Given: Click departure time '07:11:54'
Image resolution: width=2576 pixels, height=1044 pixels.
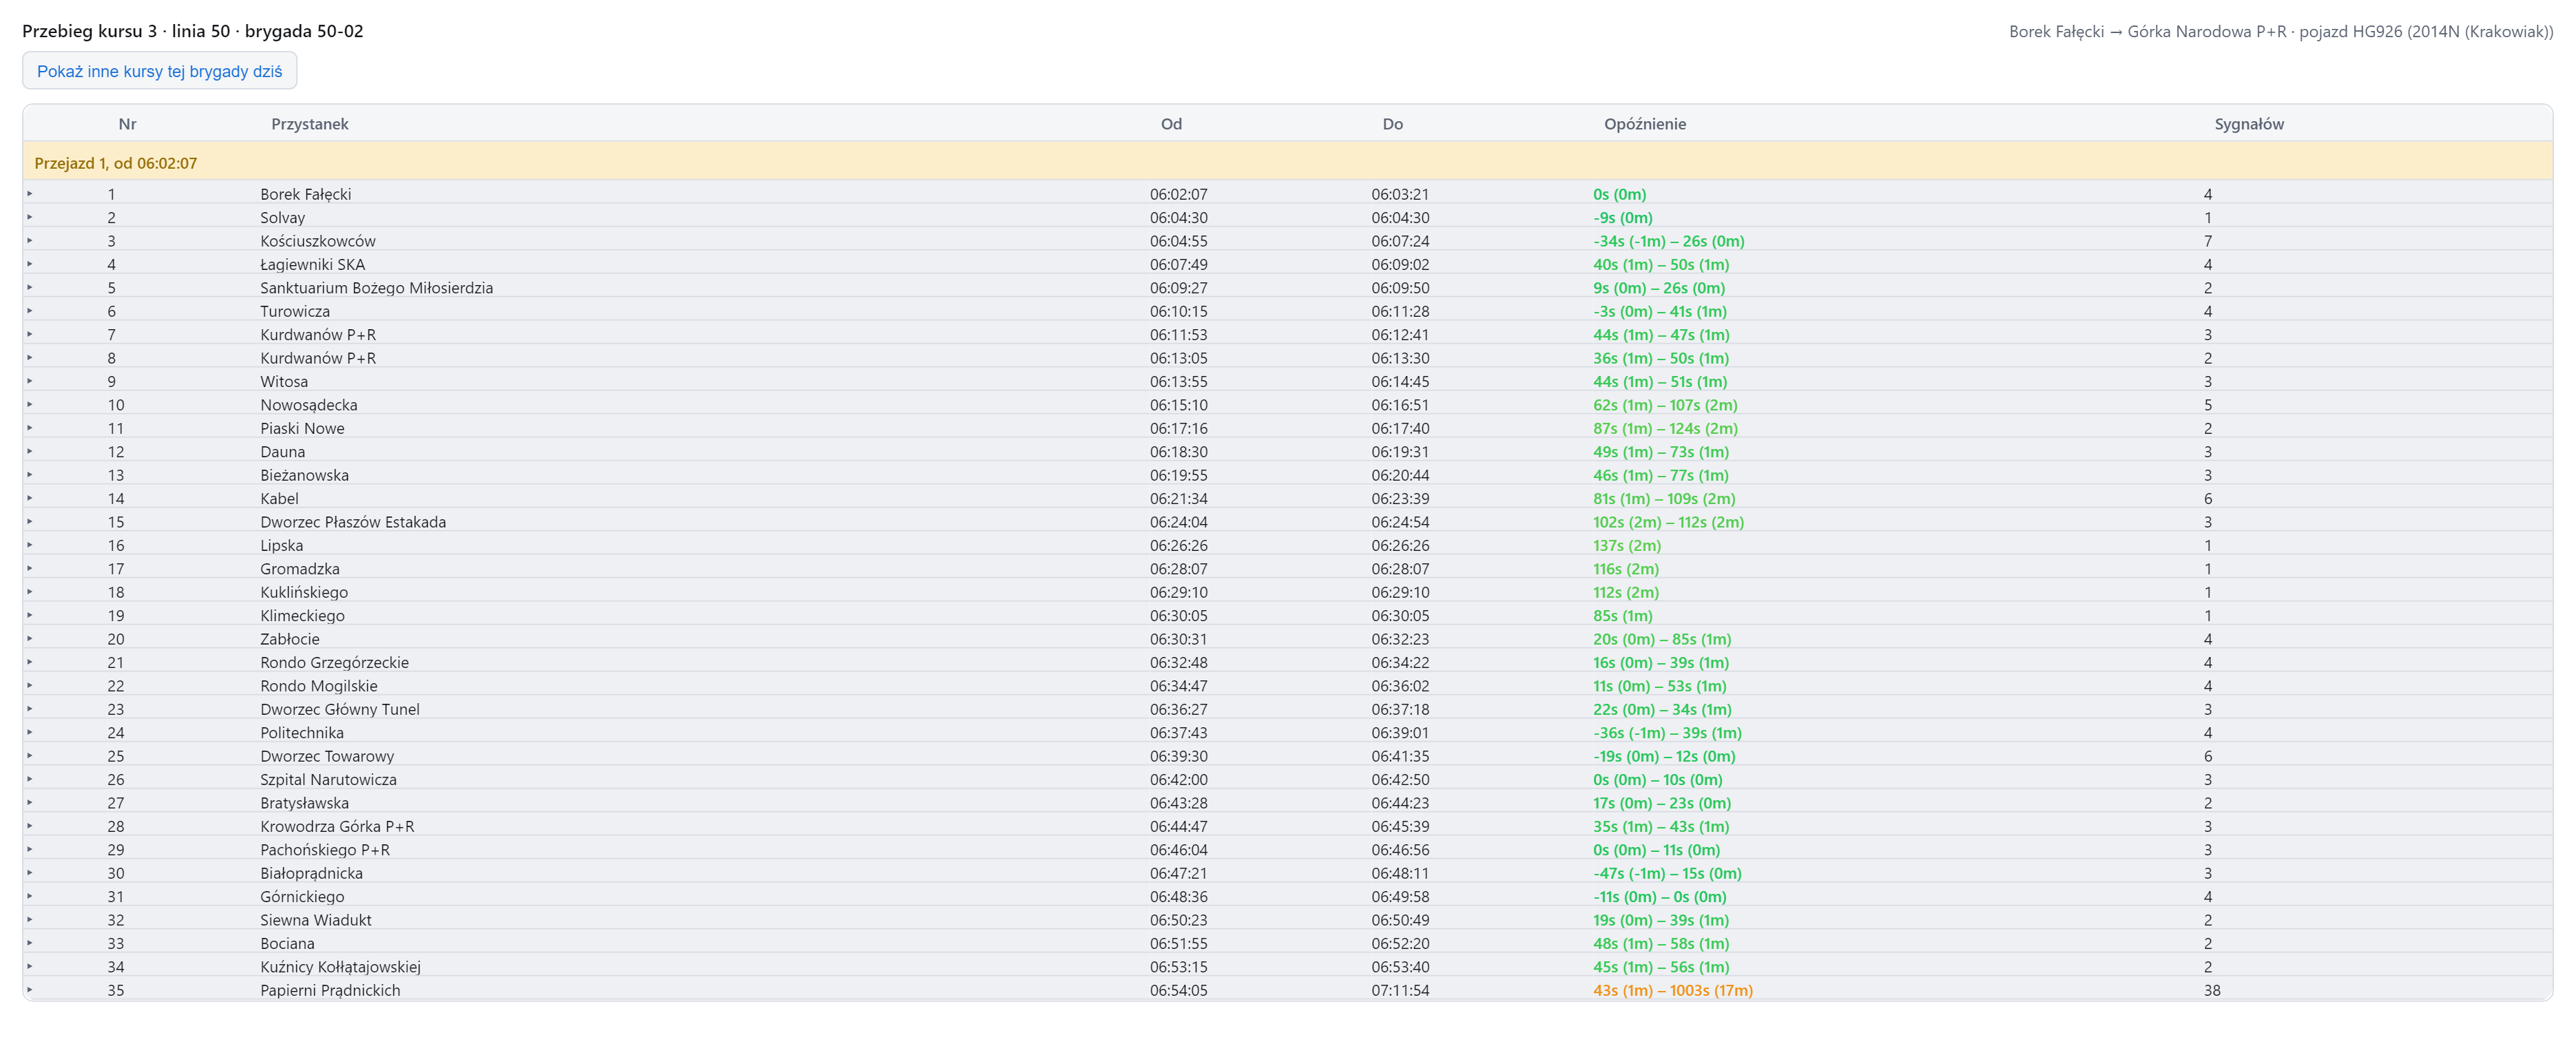Looking at the screenshot, I should 1400,990.
